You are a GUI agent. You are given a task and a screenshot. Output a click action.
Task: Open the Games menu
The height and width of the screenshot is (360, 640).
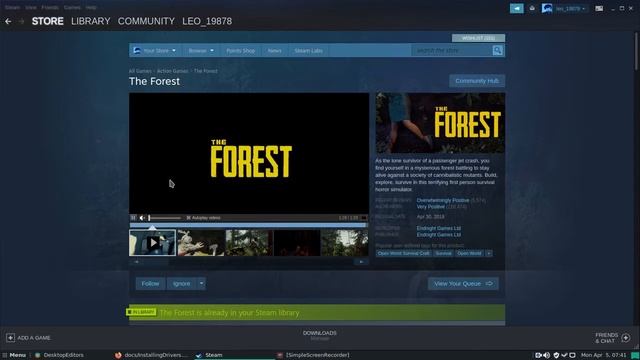pyautogui.click(x=72, y=7)
